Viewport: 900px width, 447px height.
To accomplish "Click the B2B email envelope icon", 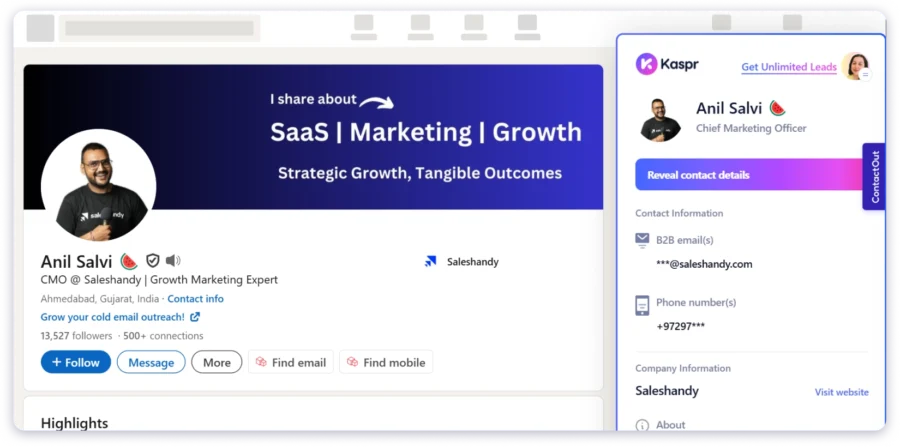I will coord(642,240).
